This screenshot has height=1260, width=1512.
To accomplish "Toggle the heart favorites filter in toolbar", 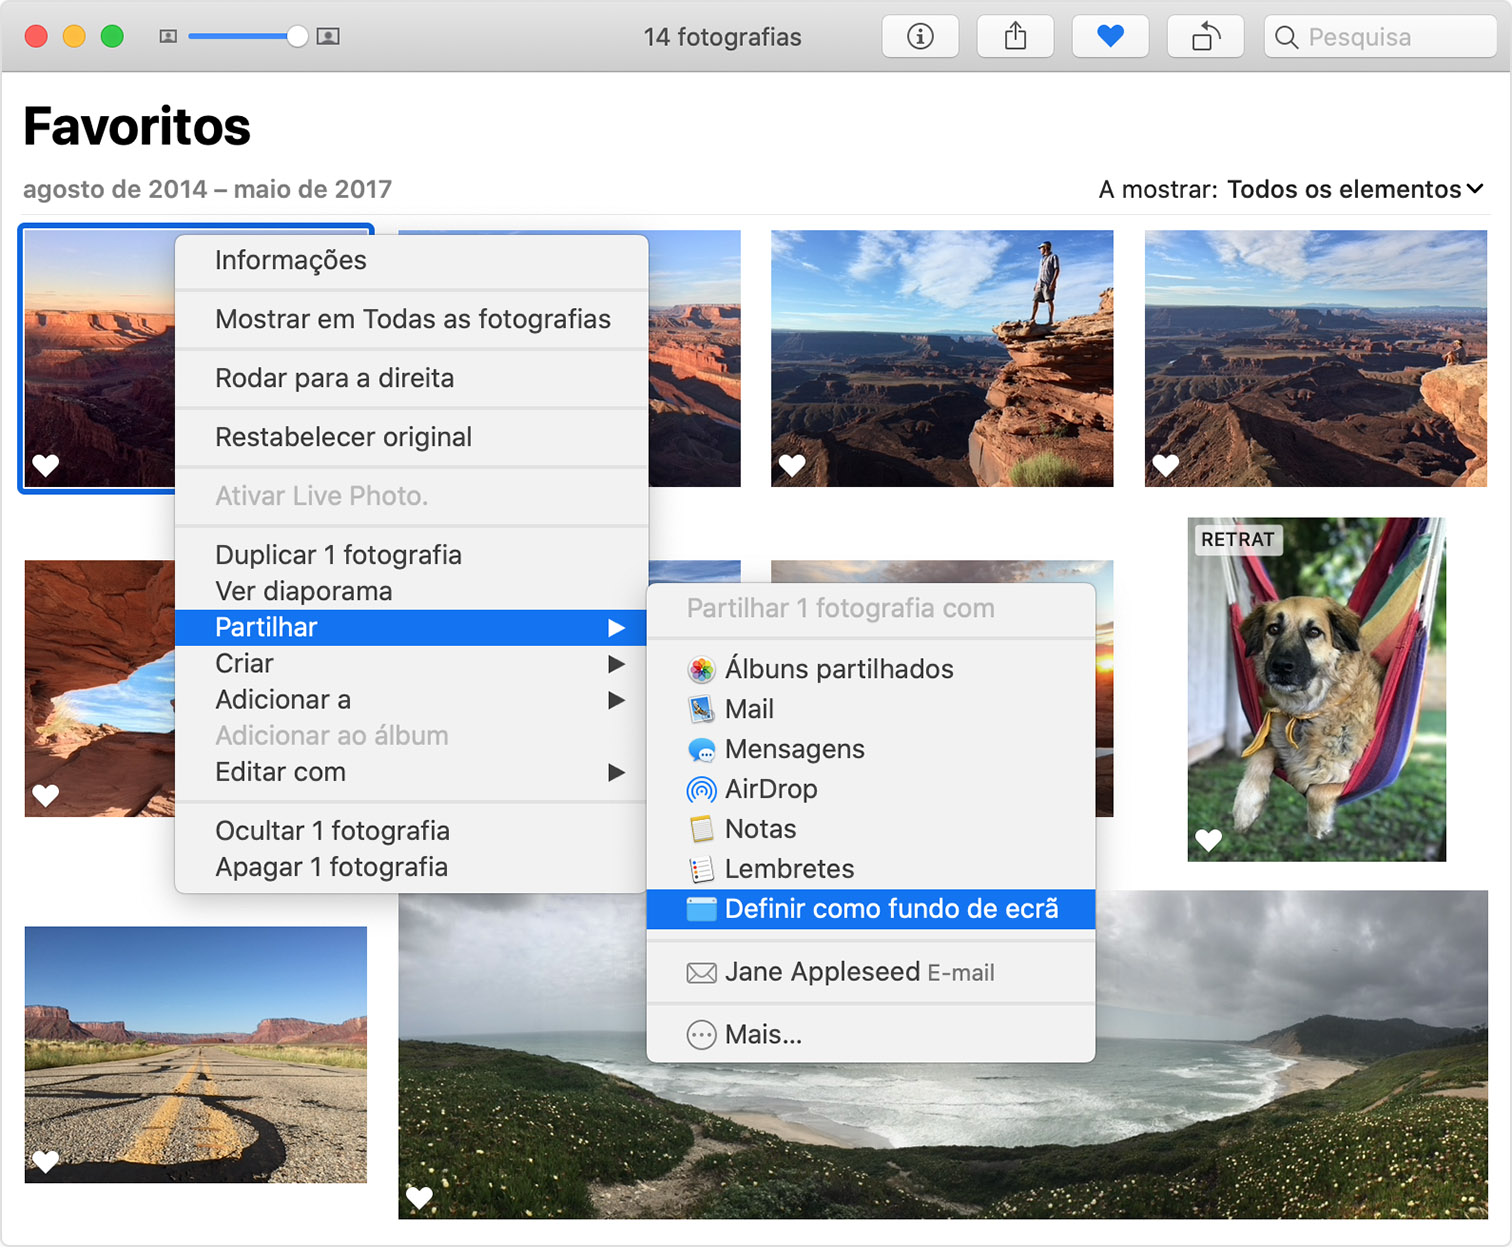I will point(1110,36).
